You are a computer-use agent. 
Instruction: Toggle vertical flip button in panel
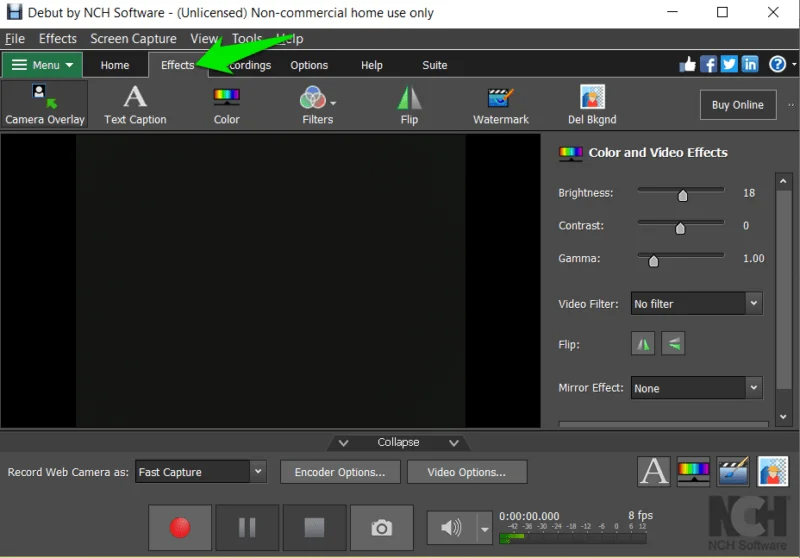673,344
